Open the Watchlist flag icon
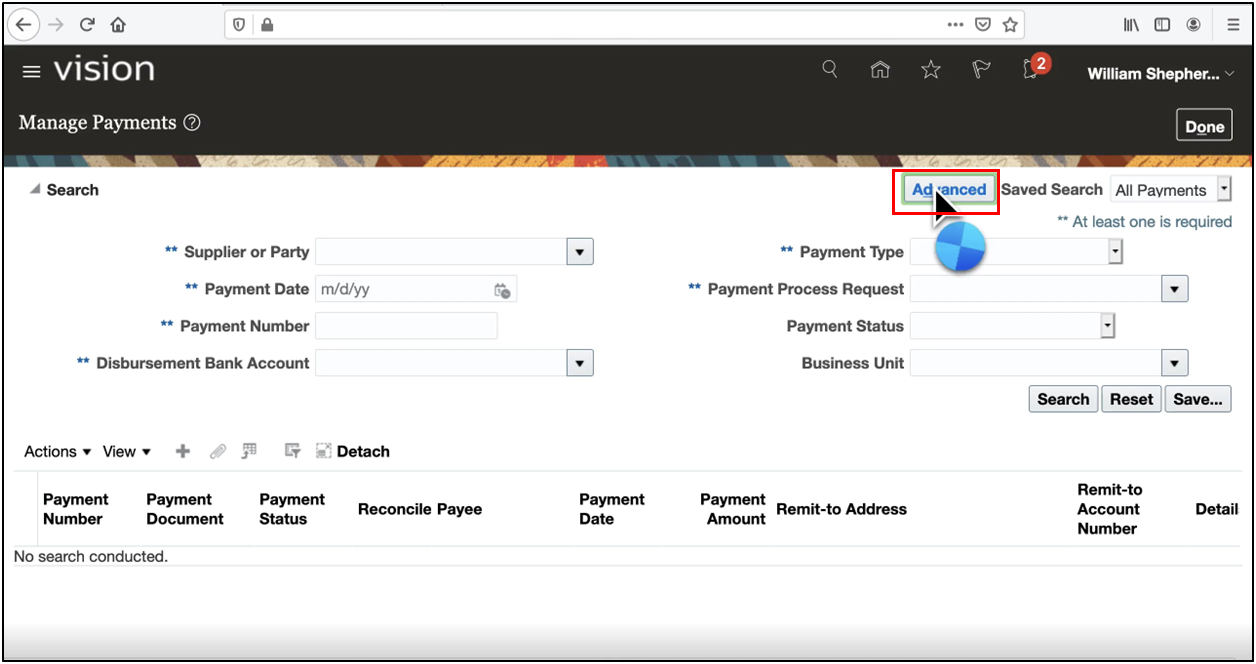 [x=981, y=69]
